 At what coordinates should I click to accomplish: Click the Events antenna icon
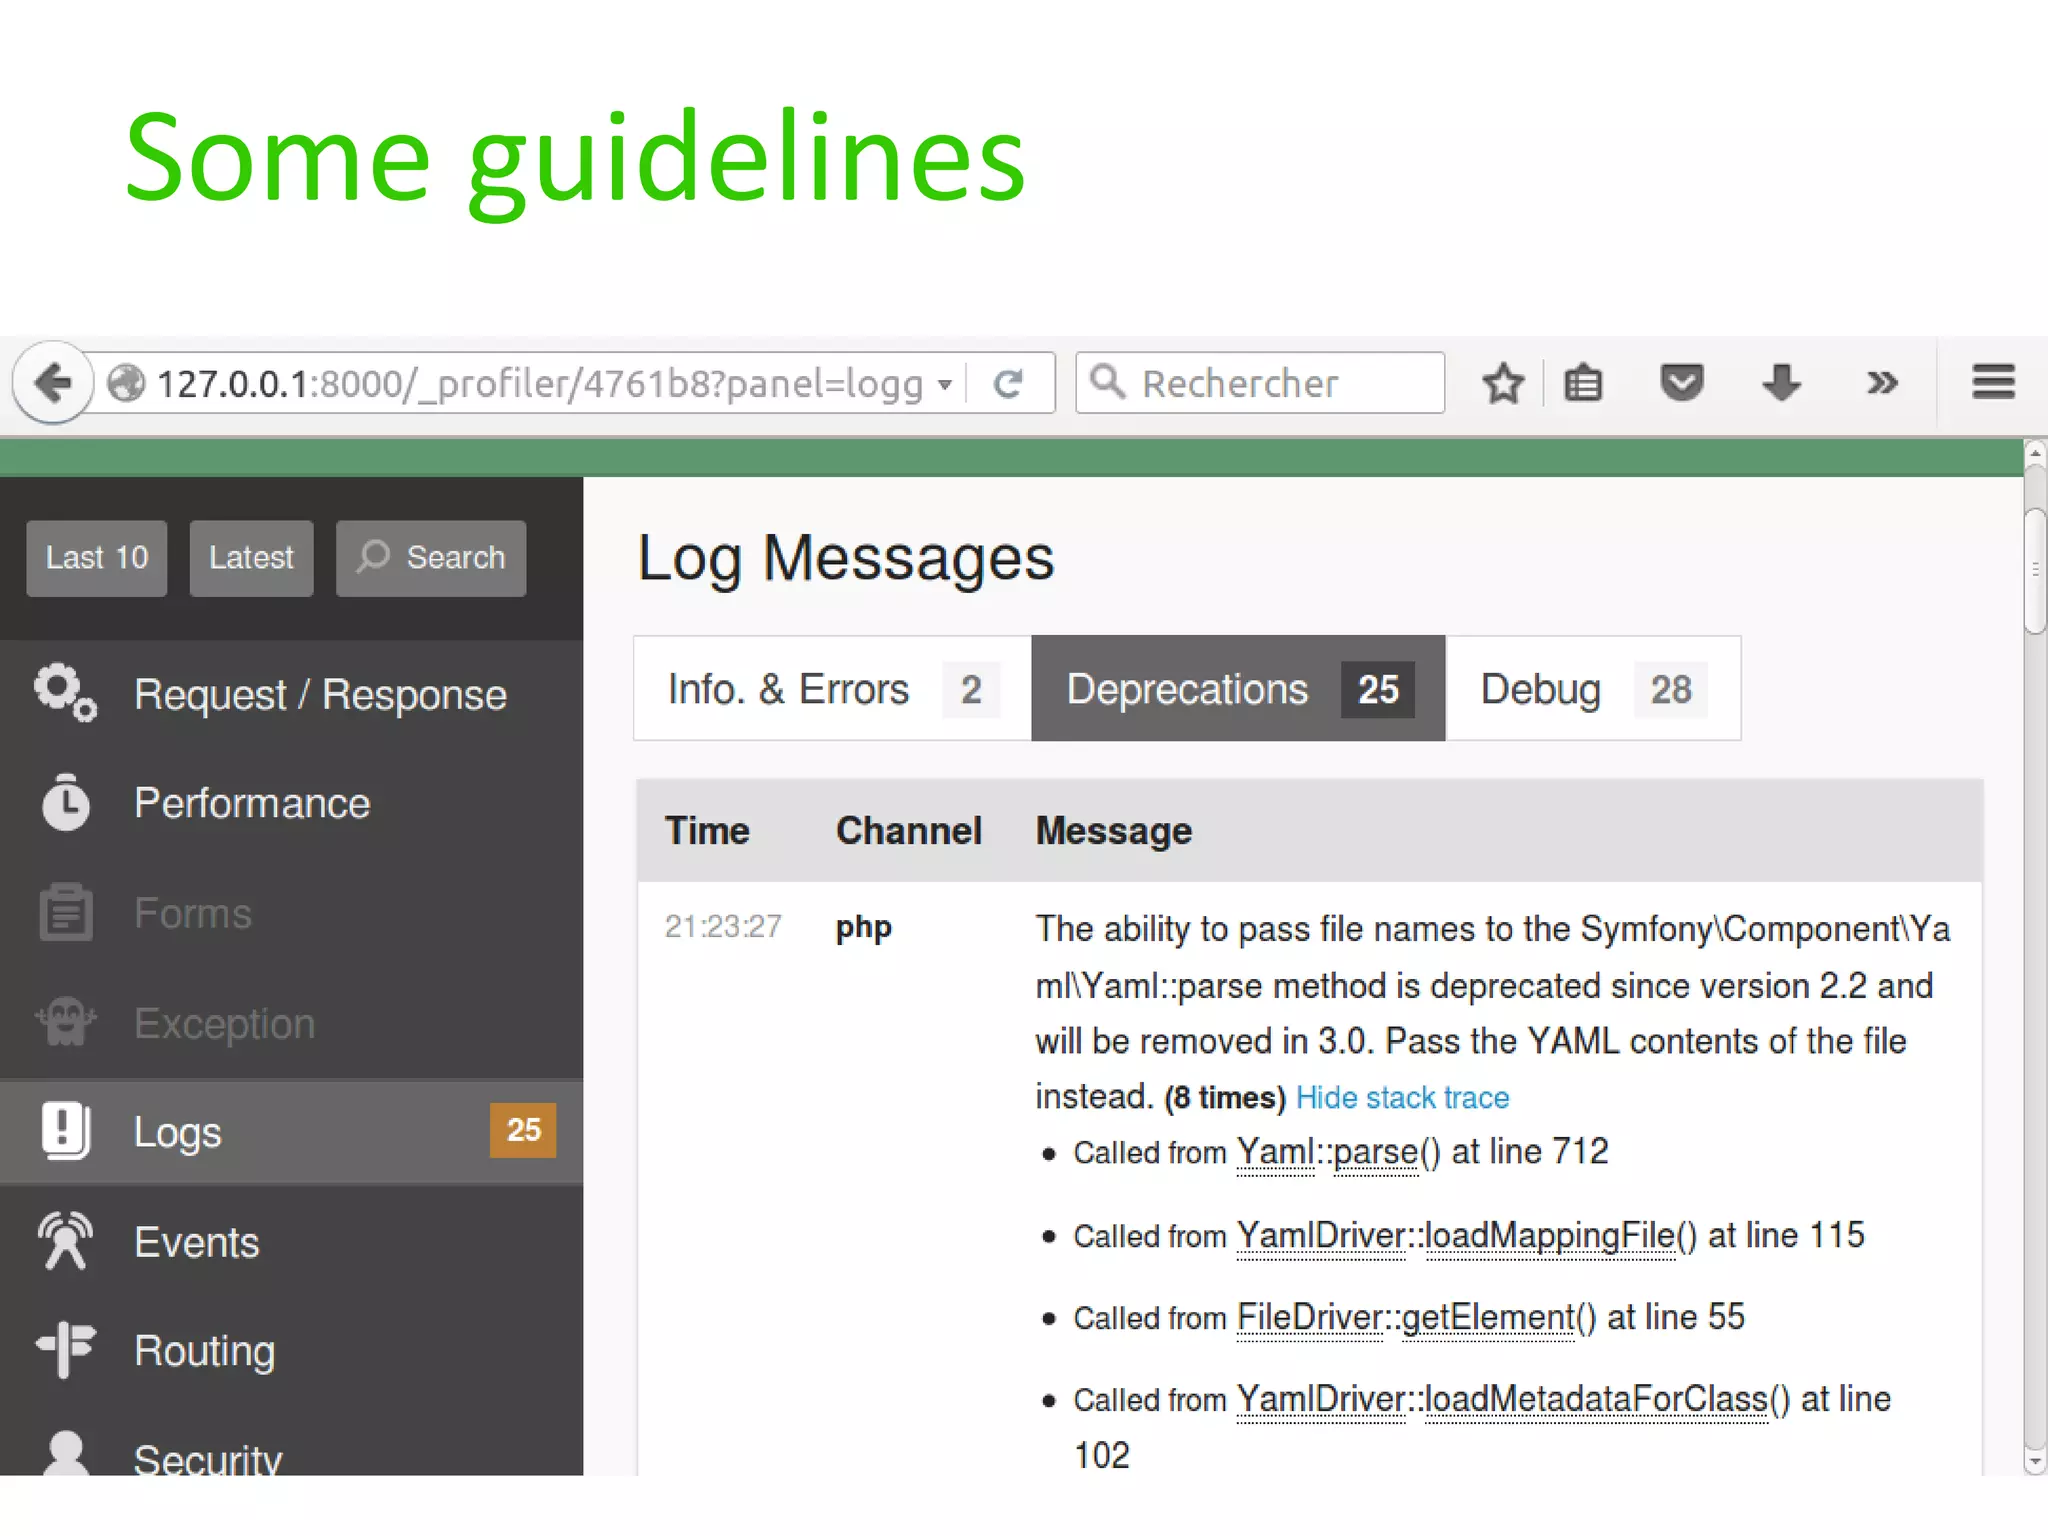(x=66, y=1240)
